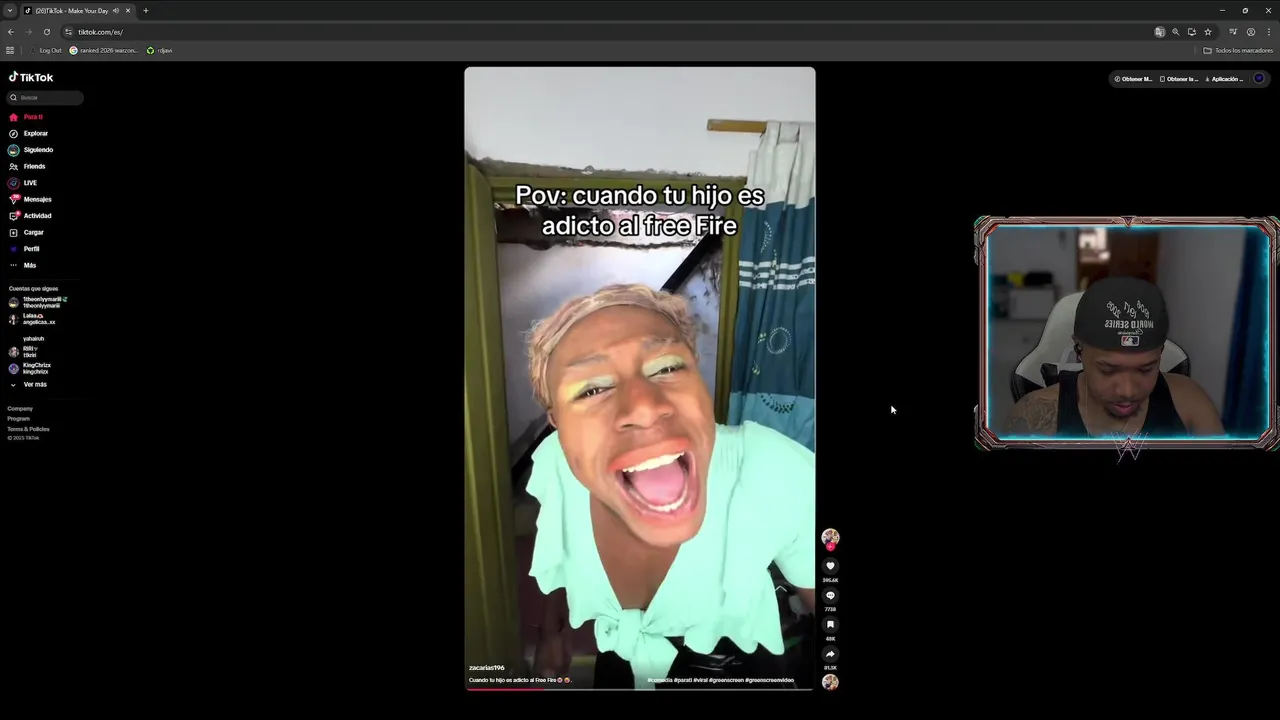Go back in the browser
The width and height of the screenshot is (1280, 720).
pos(11,32)
